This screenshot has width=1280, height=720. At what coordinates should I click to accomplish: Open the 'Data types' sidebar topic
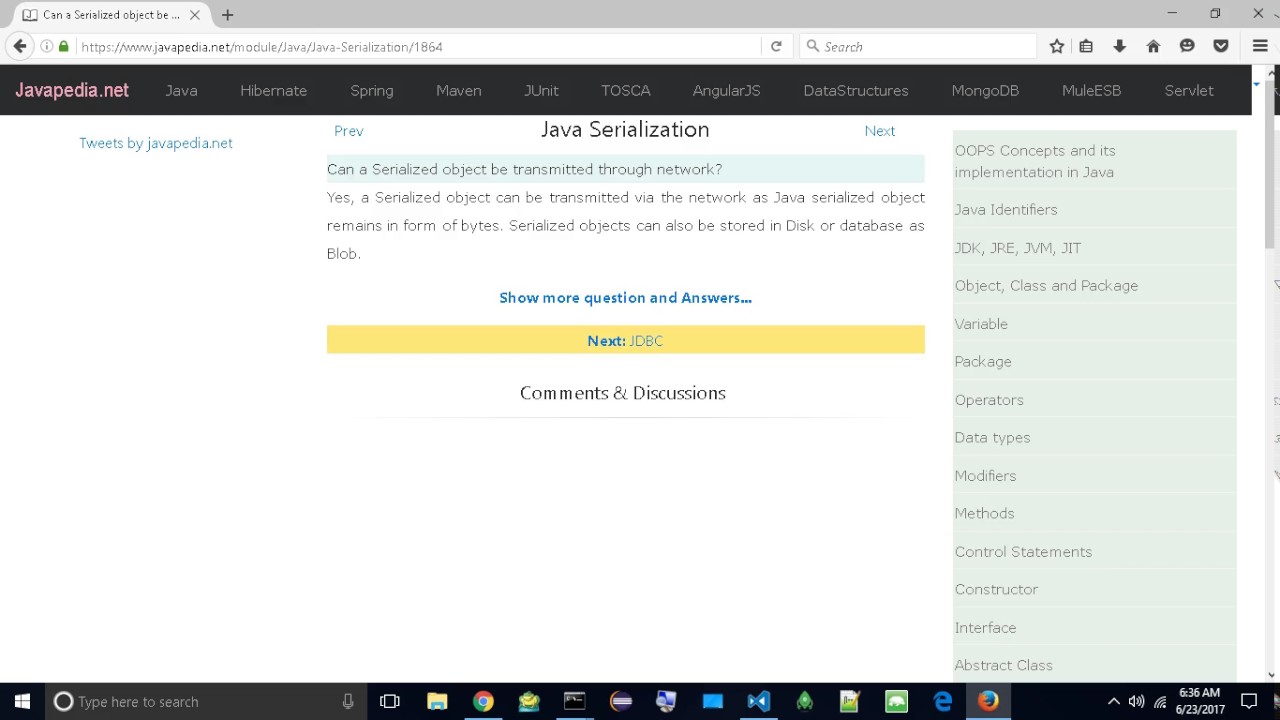992,438
